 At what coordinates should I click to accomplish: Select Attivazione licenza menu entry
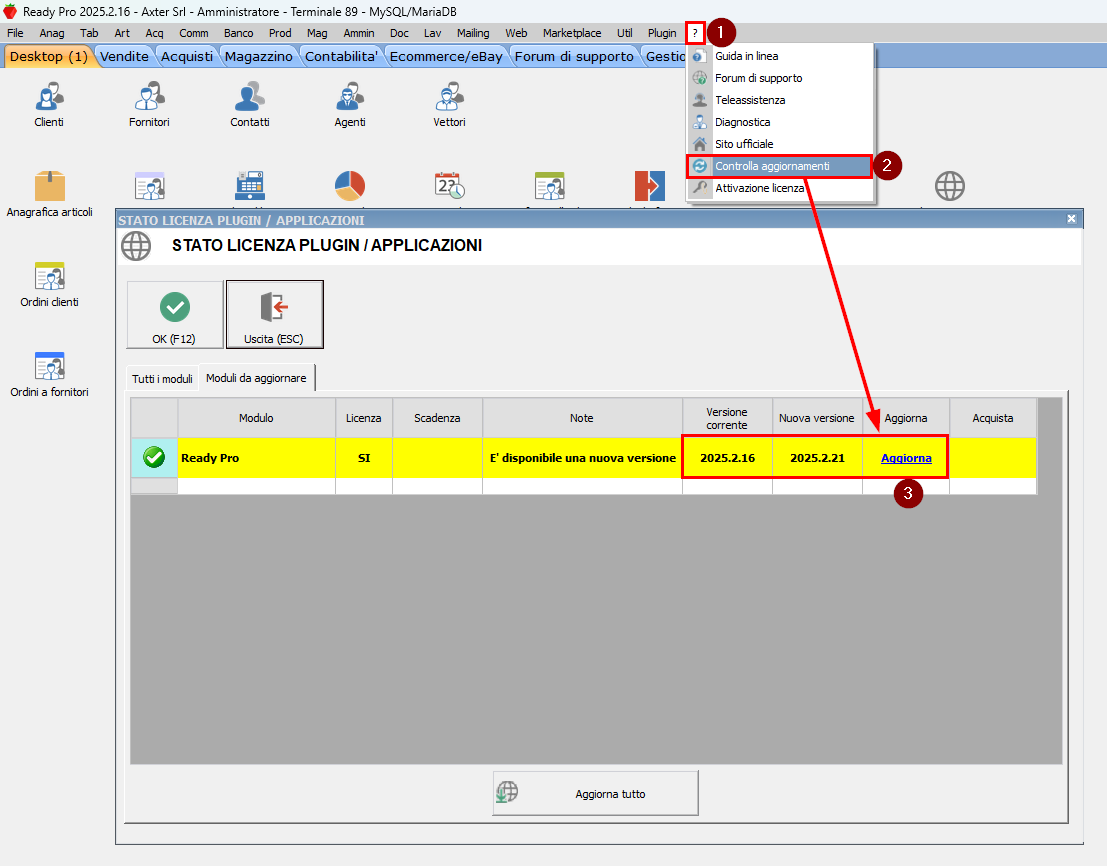click(x=780, y=188)
